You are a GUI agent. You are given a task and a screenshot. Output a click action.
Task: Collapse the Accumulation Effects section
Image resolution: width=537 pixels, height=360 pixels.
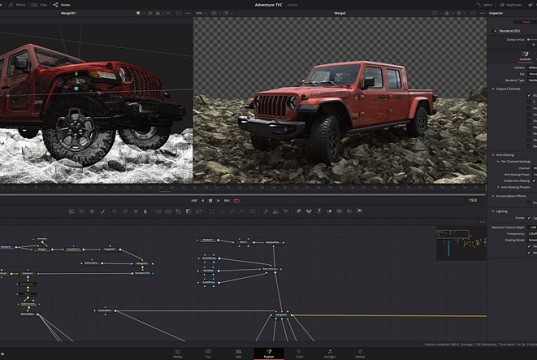point(493,196)
